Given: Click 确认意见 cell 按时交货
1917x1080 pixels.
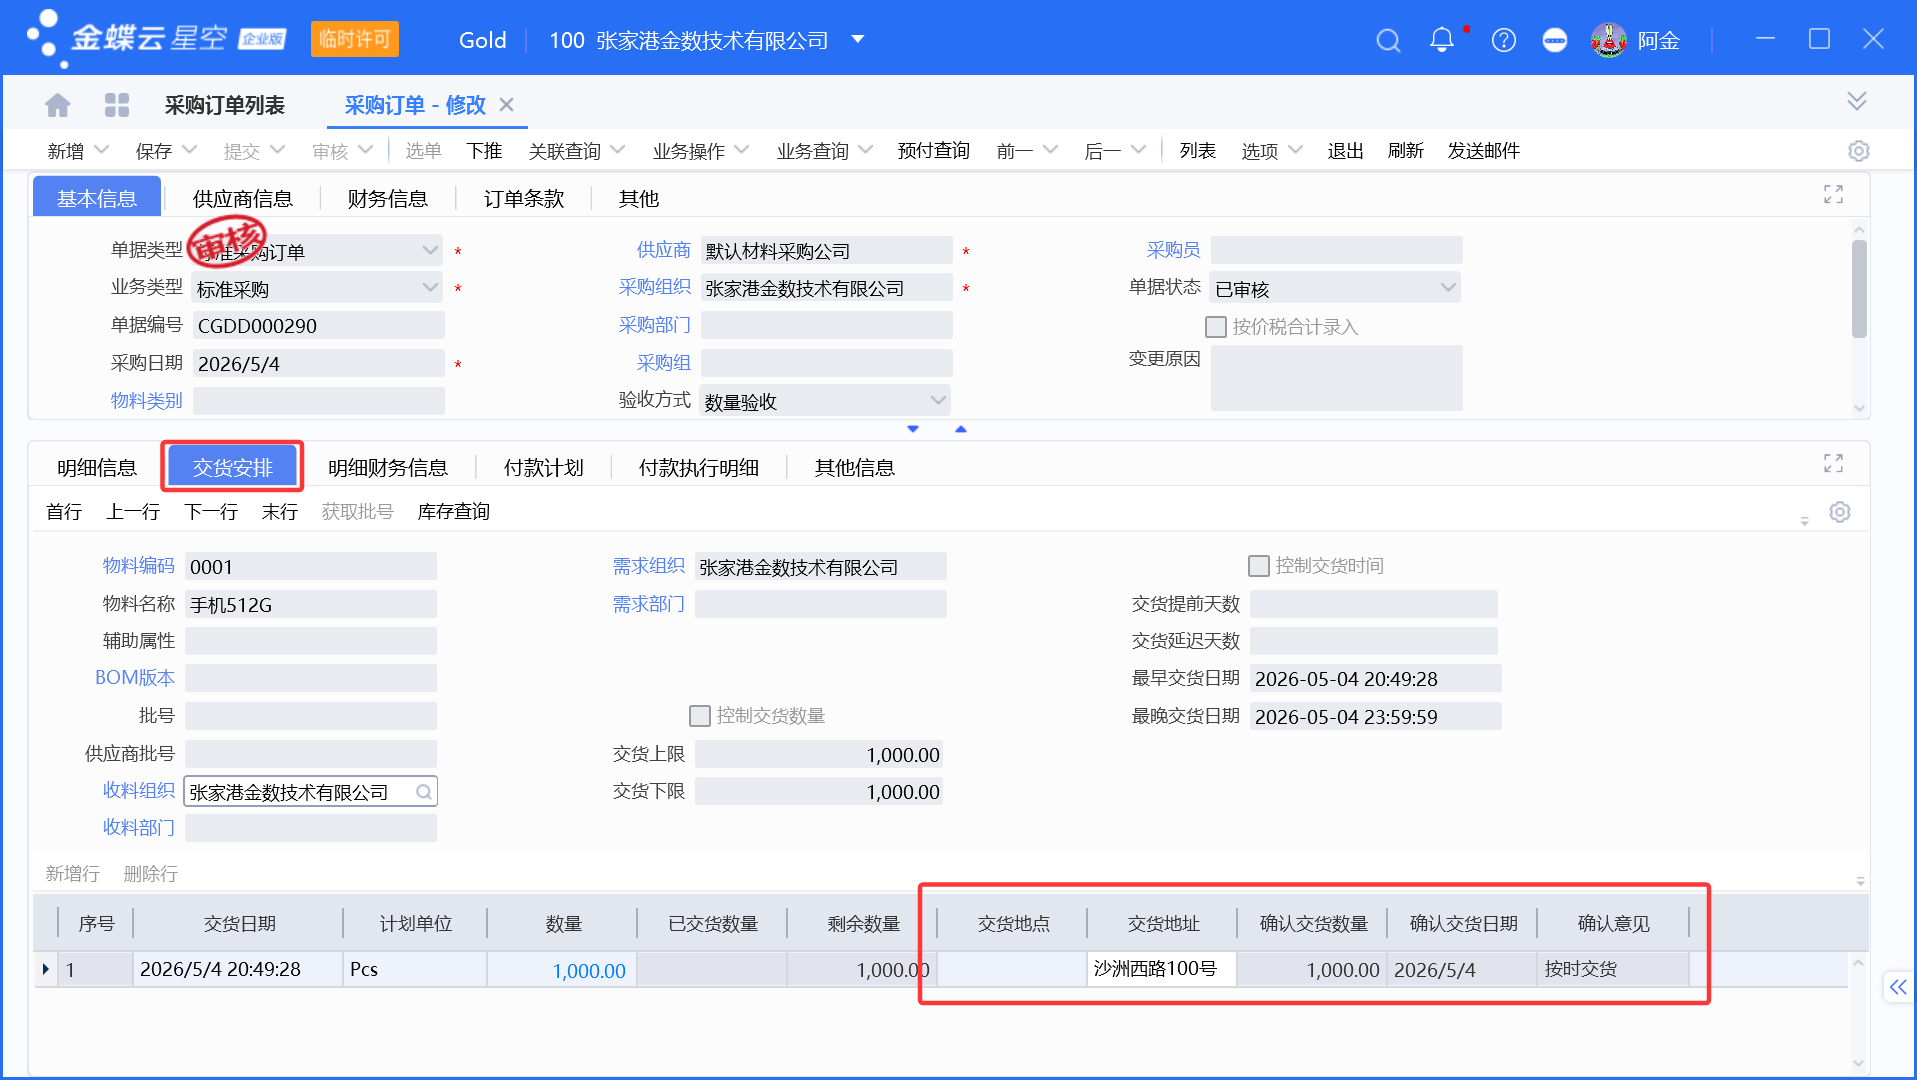Looking at the screenshot, I should click(x=1612, y=969).
